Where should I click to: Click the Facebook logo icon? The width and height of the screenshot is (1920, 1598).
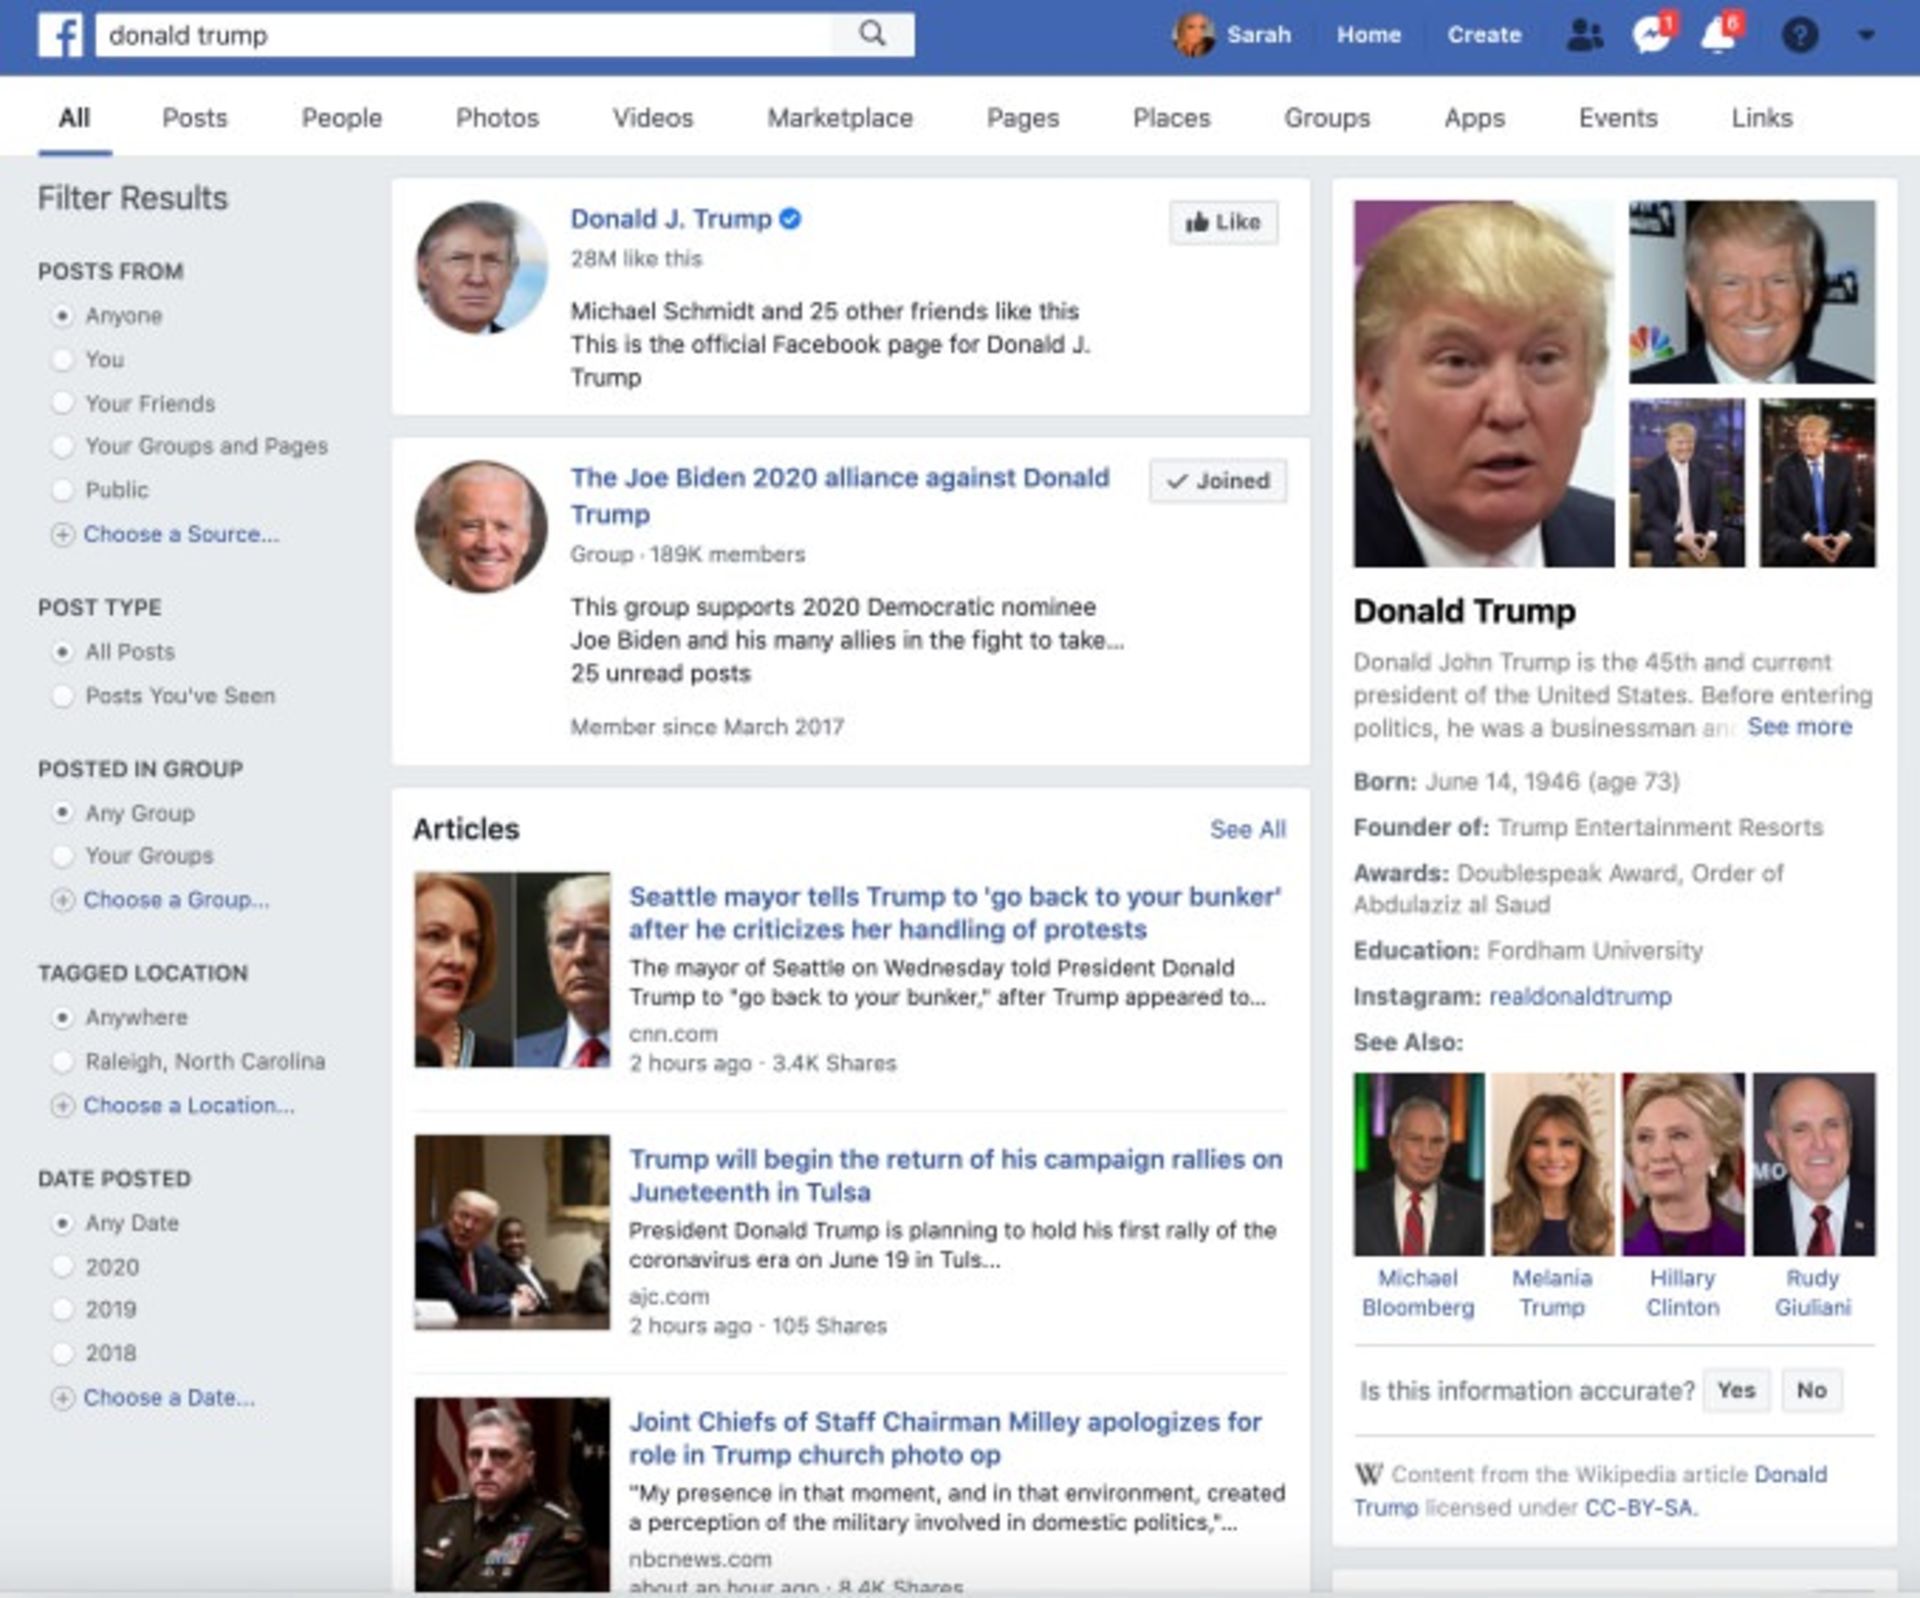(60, 36)
